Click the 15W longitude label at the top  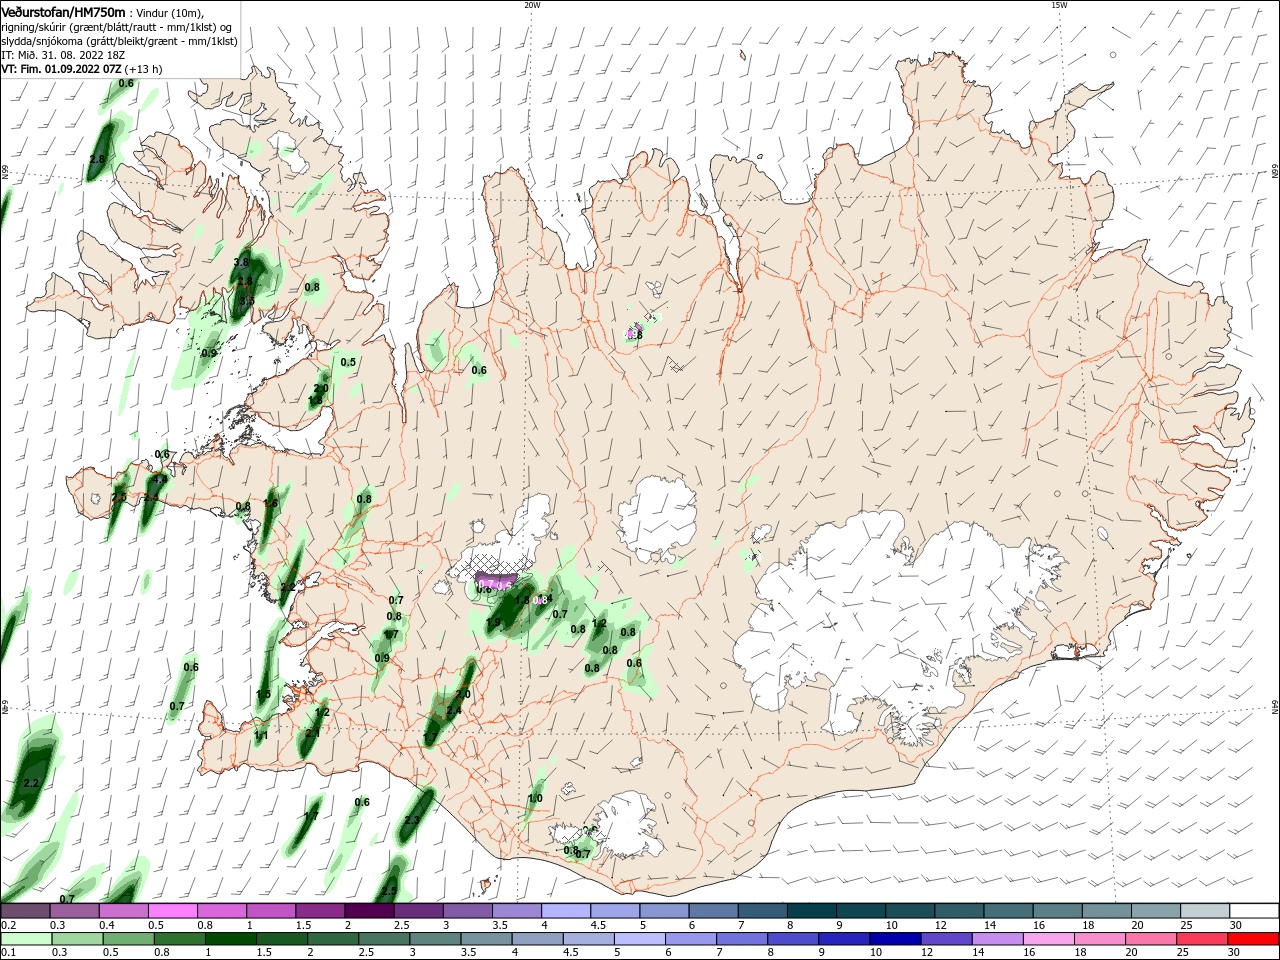(x=1059, y=5)
